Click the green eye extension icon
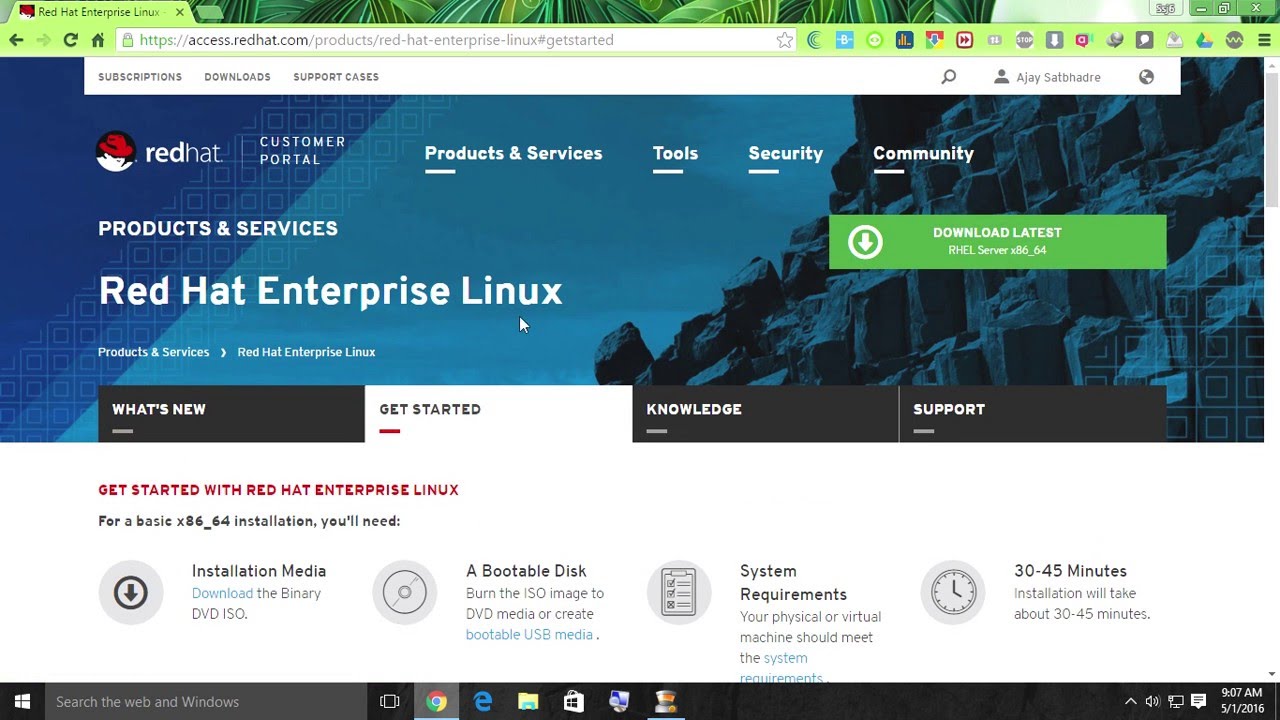Screen dimensions: 1280x720 (875, 40)
